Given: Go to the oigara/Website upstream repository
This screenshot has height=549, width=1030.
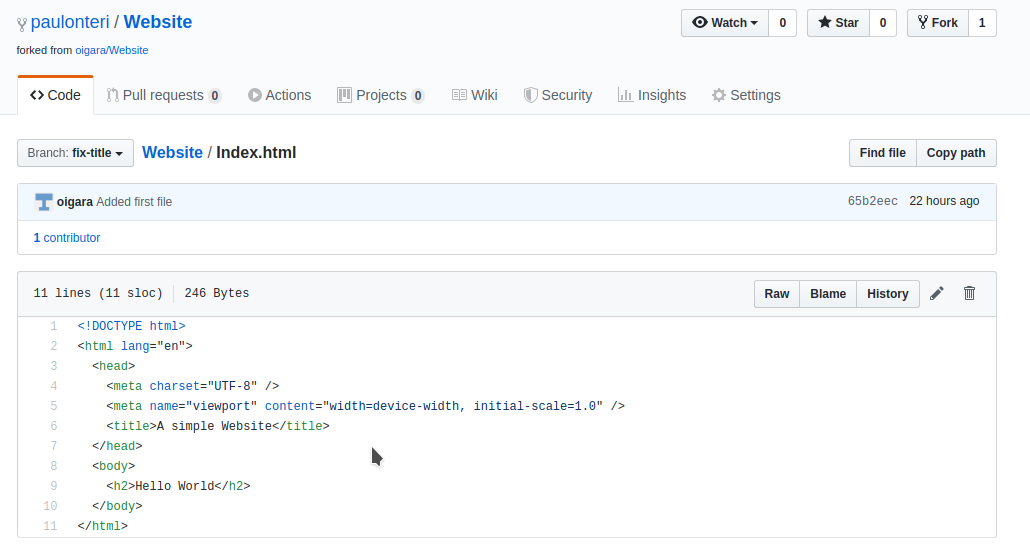Looking at the screenshot, I should click(x=112, y=50).
